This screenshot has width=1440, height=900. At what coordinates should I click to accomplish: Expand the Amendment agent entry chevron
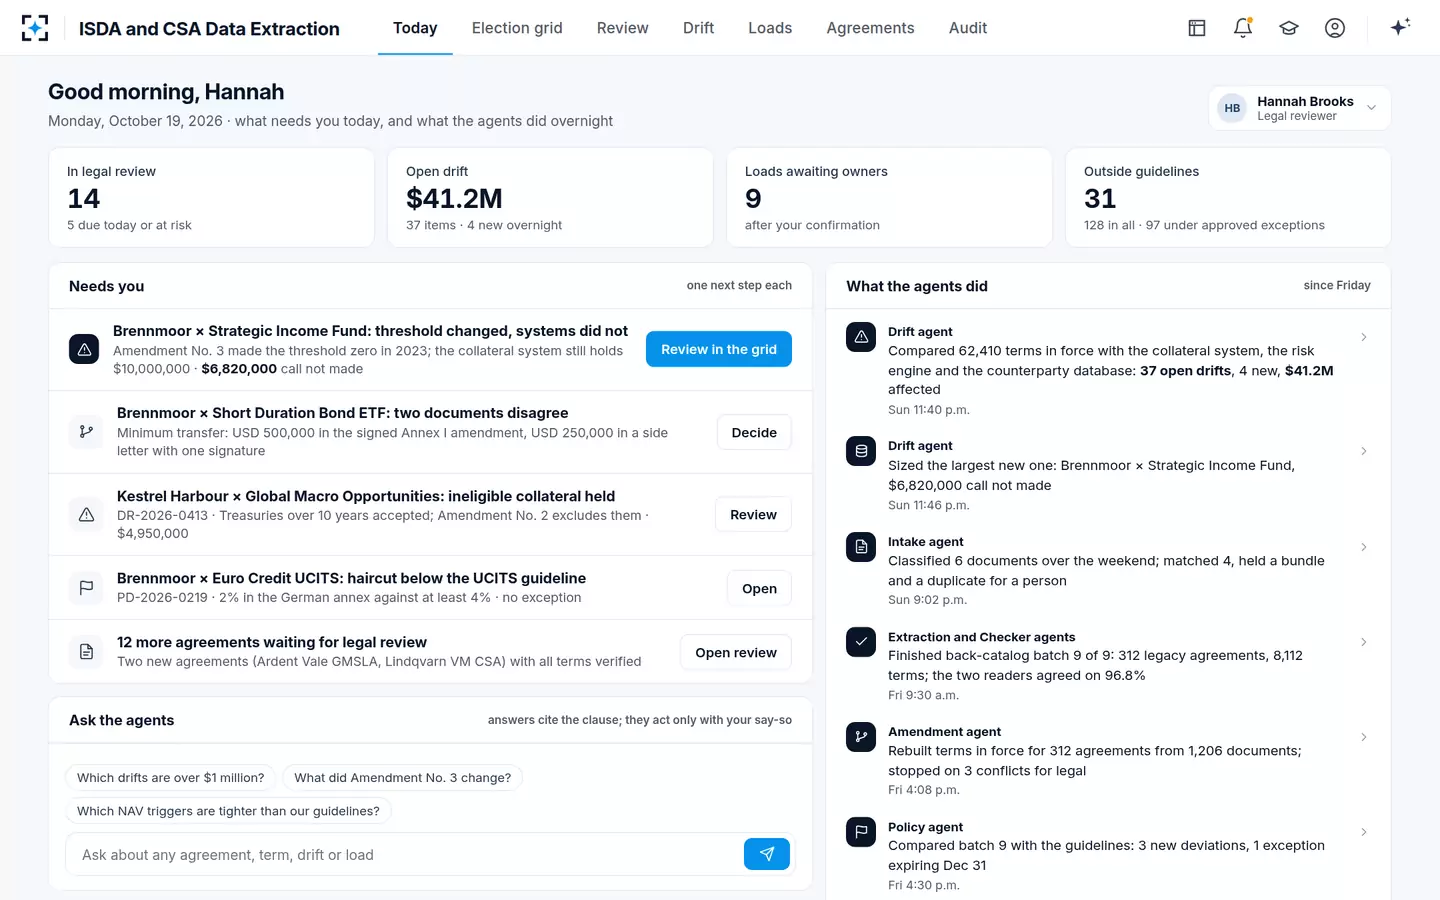[1364, 737]
